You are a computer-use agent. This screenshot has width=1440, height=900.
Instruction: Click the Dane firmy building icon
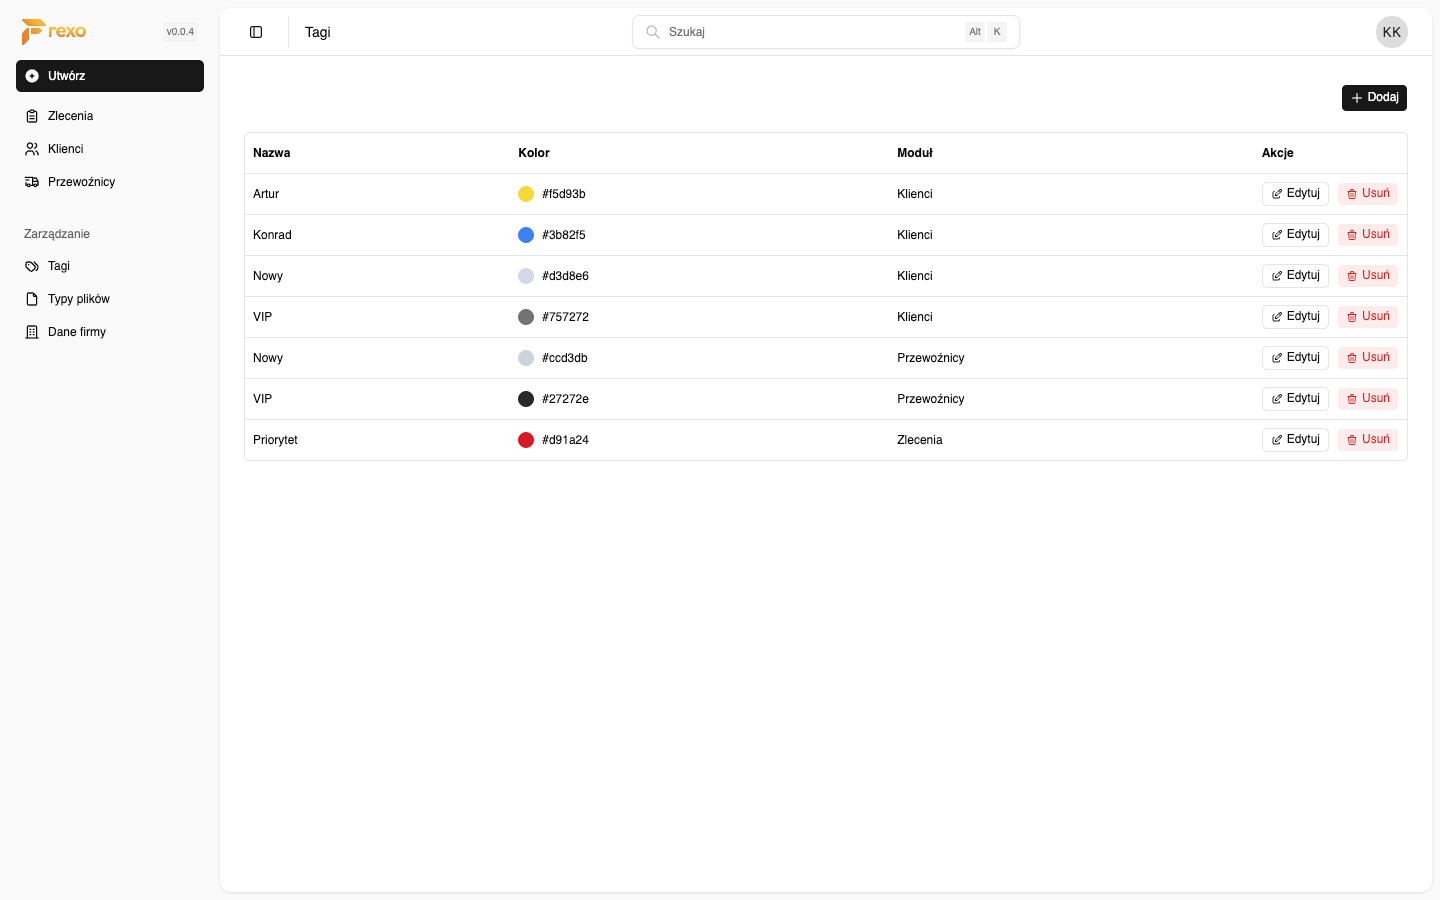pos(31,331)
